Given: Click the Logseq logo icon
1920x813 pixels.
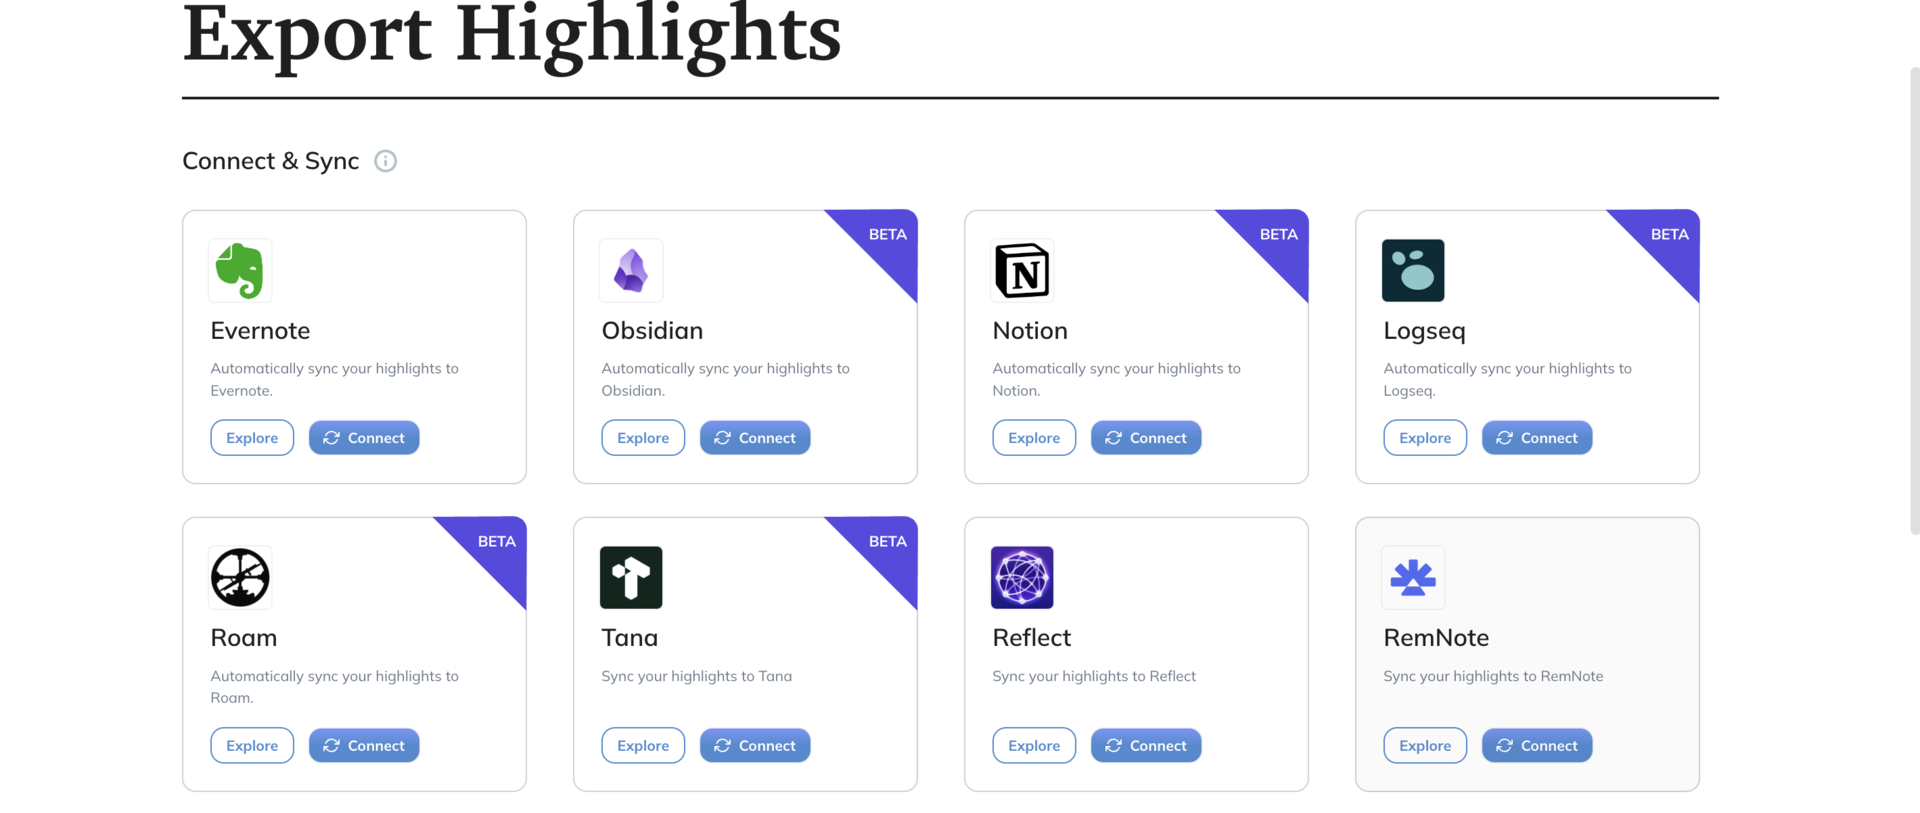Looking at the screenshot, I should pyautogui.click(x=1413, y=270).
